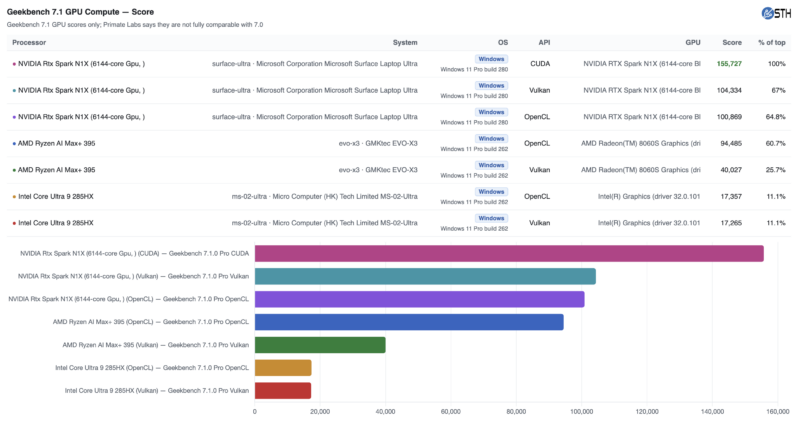Viewport: 800px width, 423px height.
Task: Click the green AMD Vulkan bar in the chart
Action: click(320, 345)
